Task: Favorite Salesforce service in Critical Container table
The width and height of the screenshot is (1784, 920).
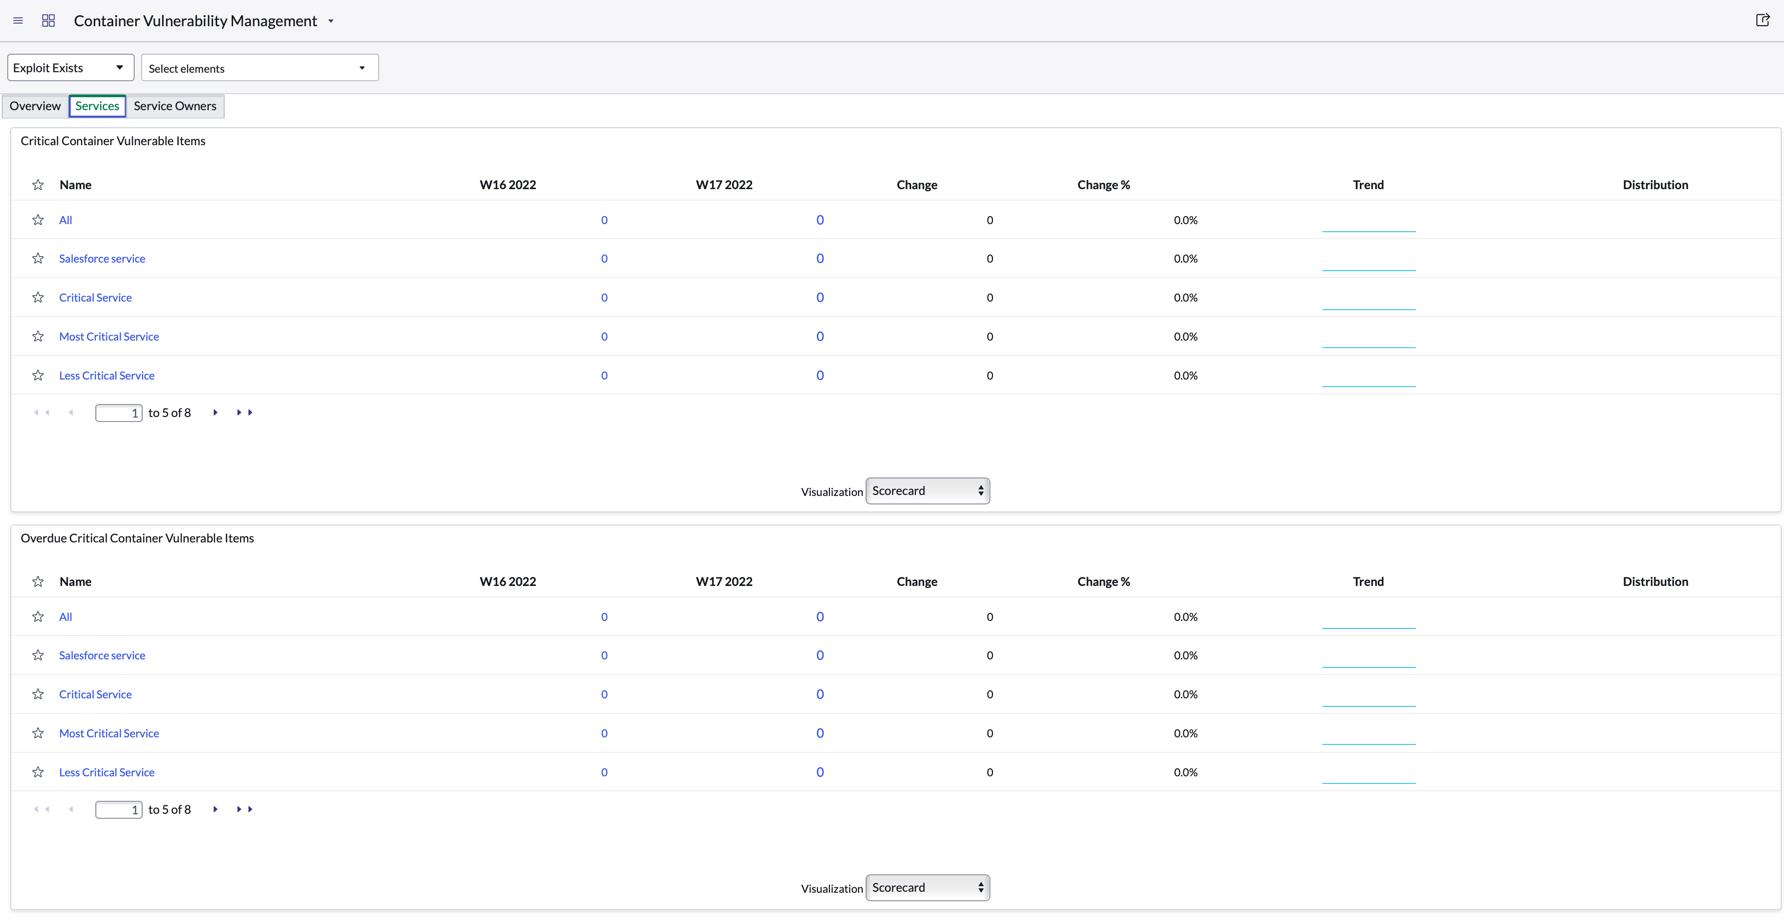Action: tap(38, 259)
